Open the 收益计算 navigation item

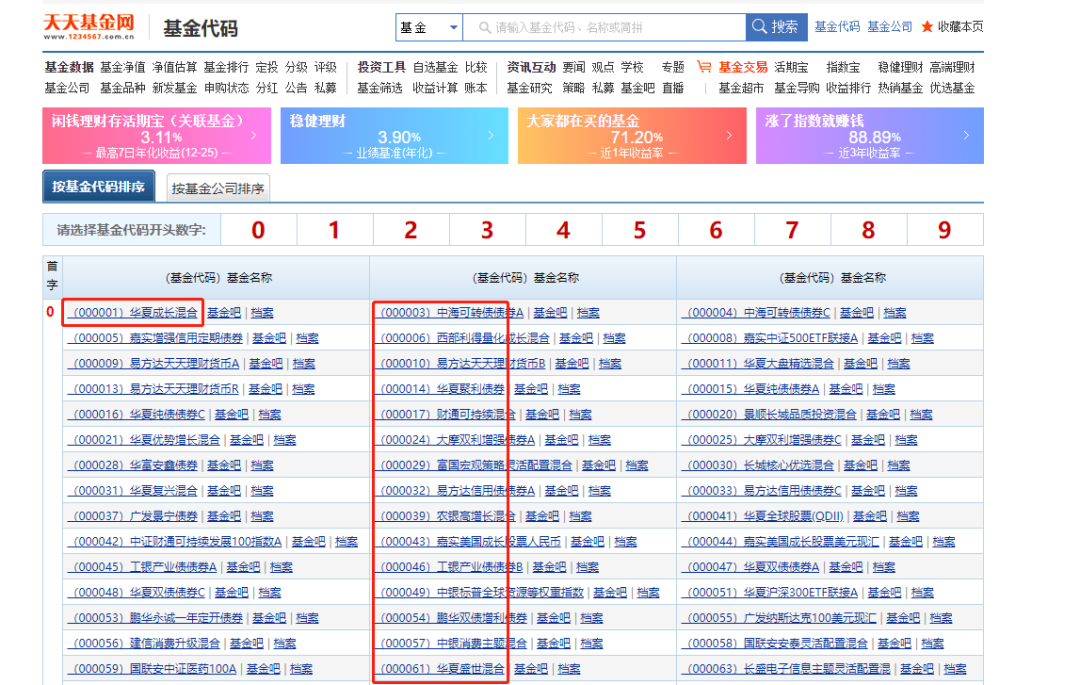[x=435, y=88]
